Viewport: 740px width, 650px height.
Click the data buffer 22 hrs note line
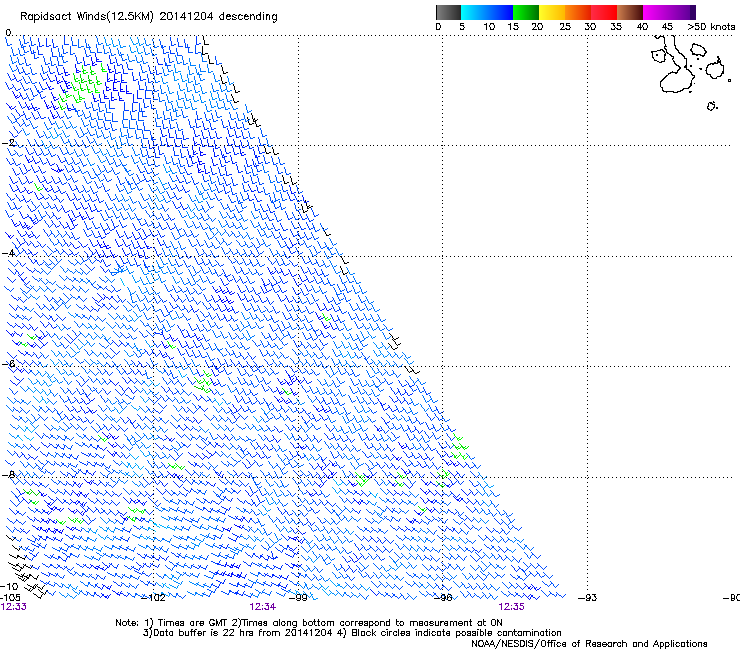(352, 633)
